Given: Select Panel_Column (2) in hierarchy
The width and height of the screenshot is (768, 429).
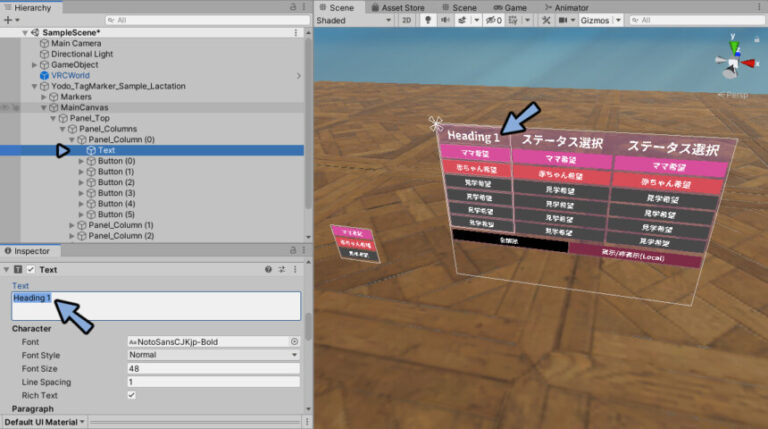Looking at the screenshot, I should tap(120, 236).
